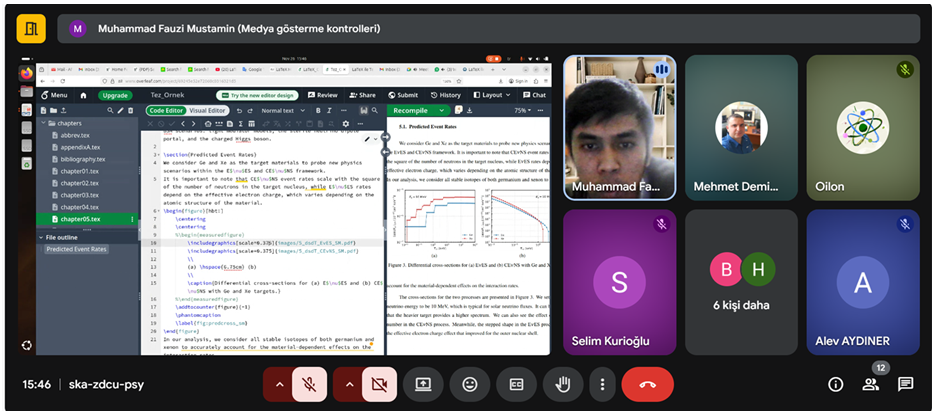
Task: End the call with the red hang-up button
Action: (647, 384)
